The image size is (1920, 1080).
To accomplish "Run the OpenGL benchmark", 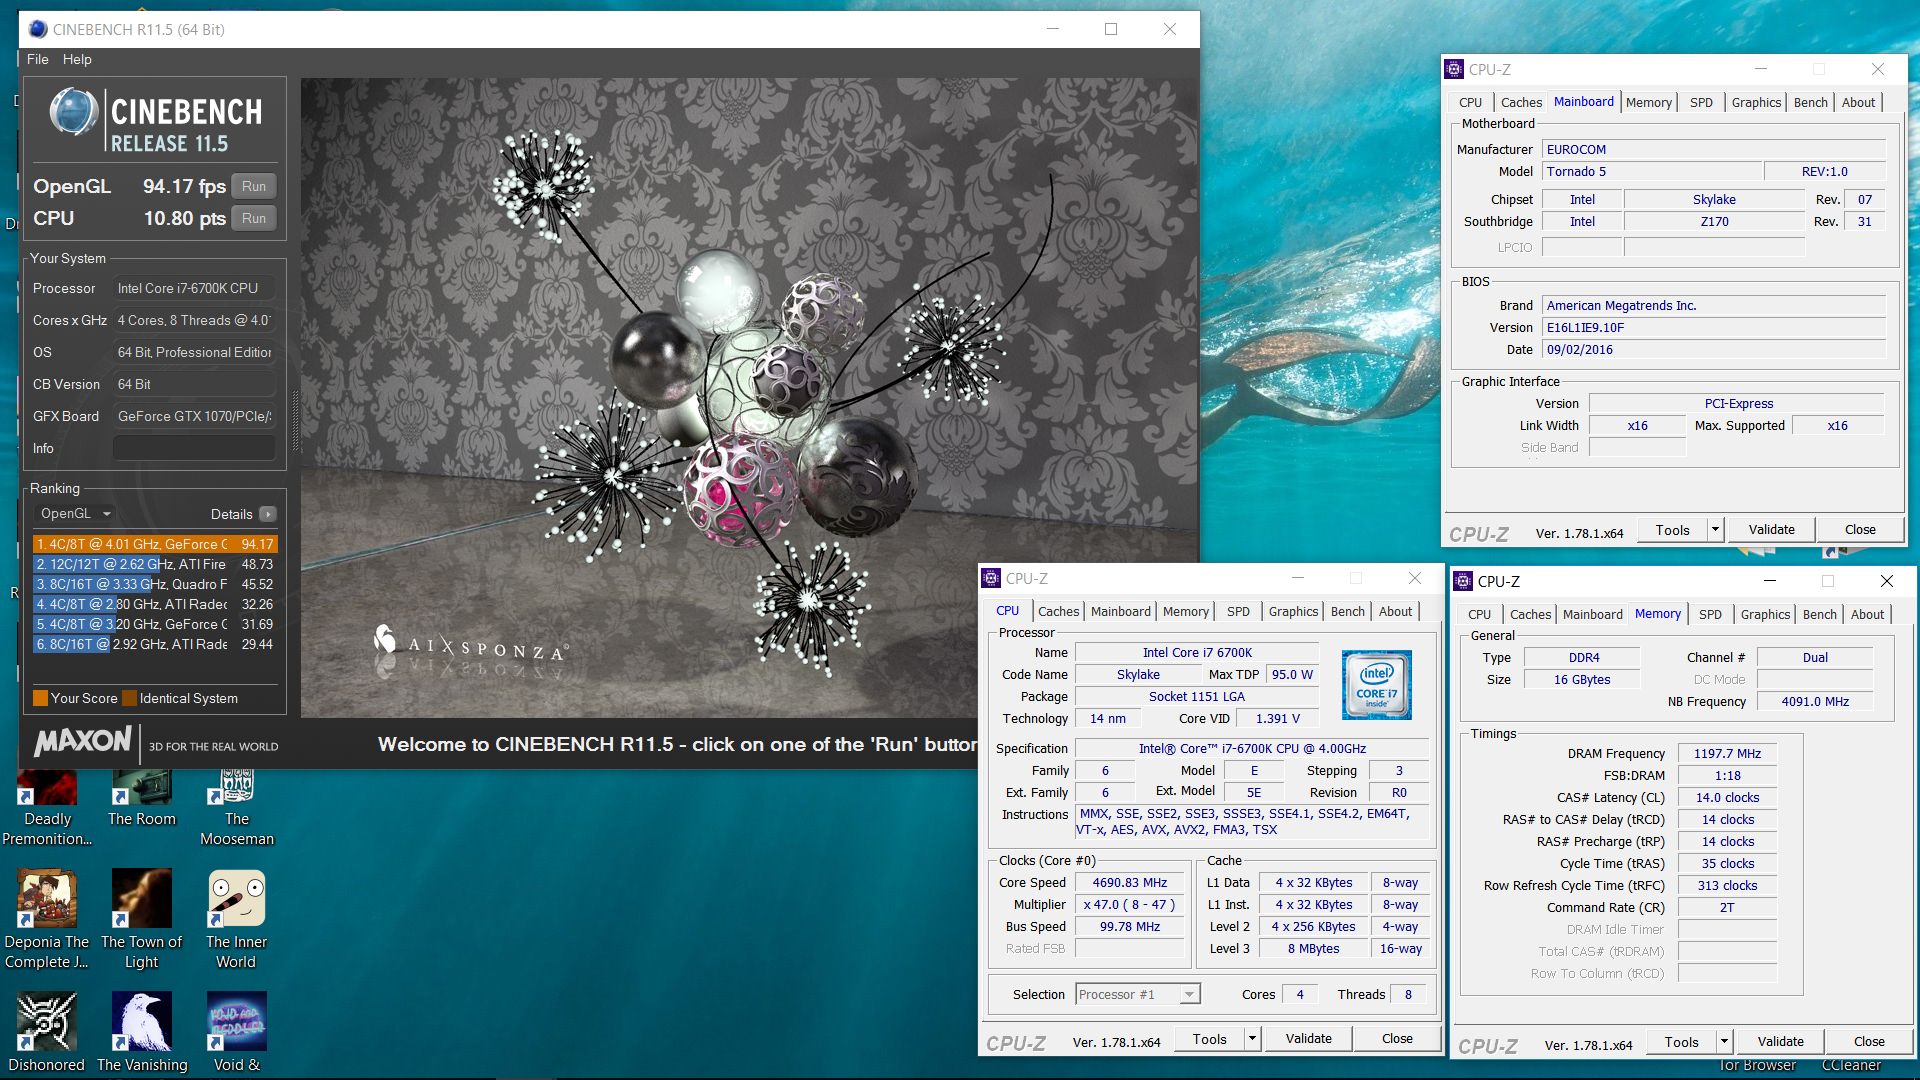I will [254, 186].
